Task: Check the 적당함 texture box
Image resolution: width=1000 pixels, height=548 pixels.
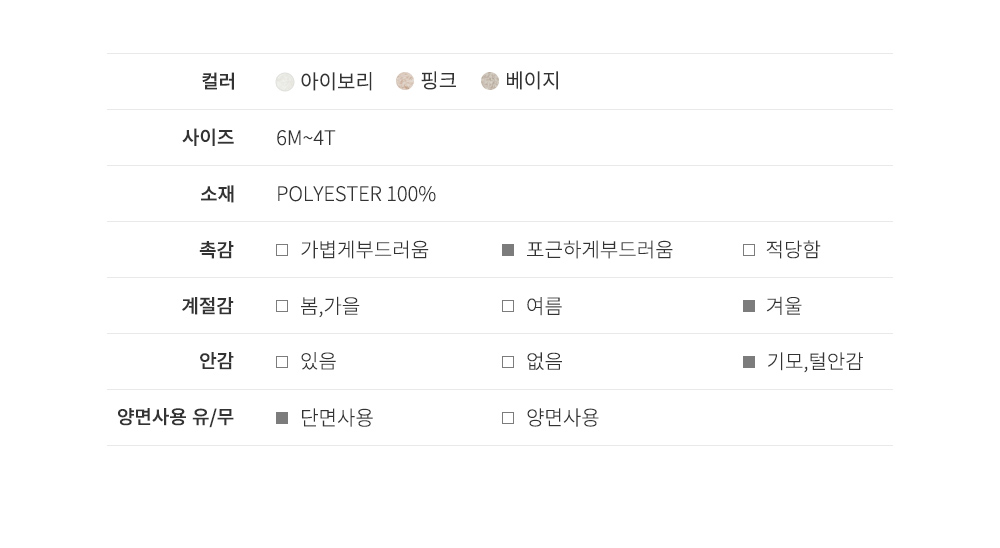Action: 749,250
